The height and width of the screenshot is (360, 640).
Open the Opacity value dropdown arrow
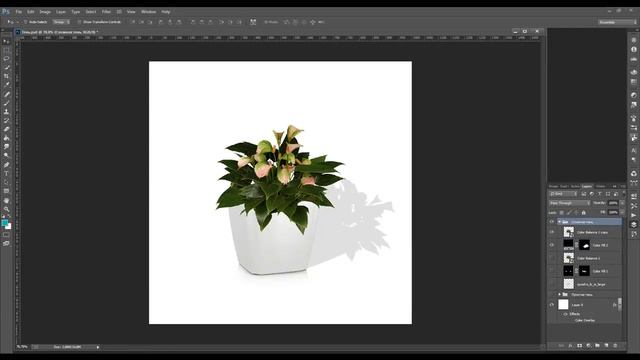point(622,203)
